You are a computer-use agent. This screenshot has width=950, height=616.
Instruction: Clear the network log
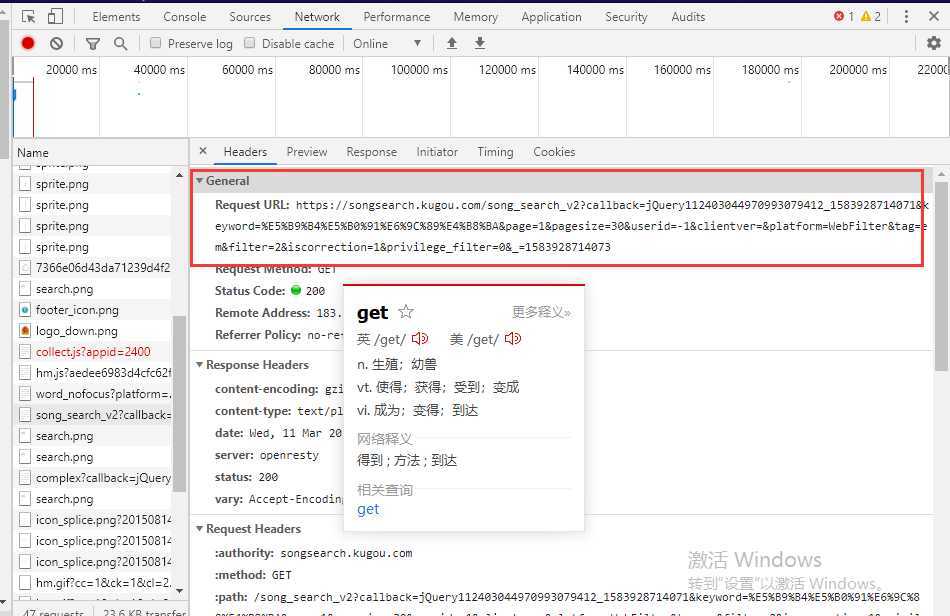[56, 43]
